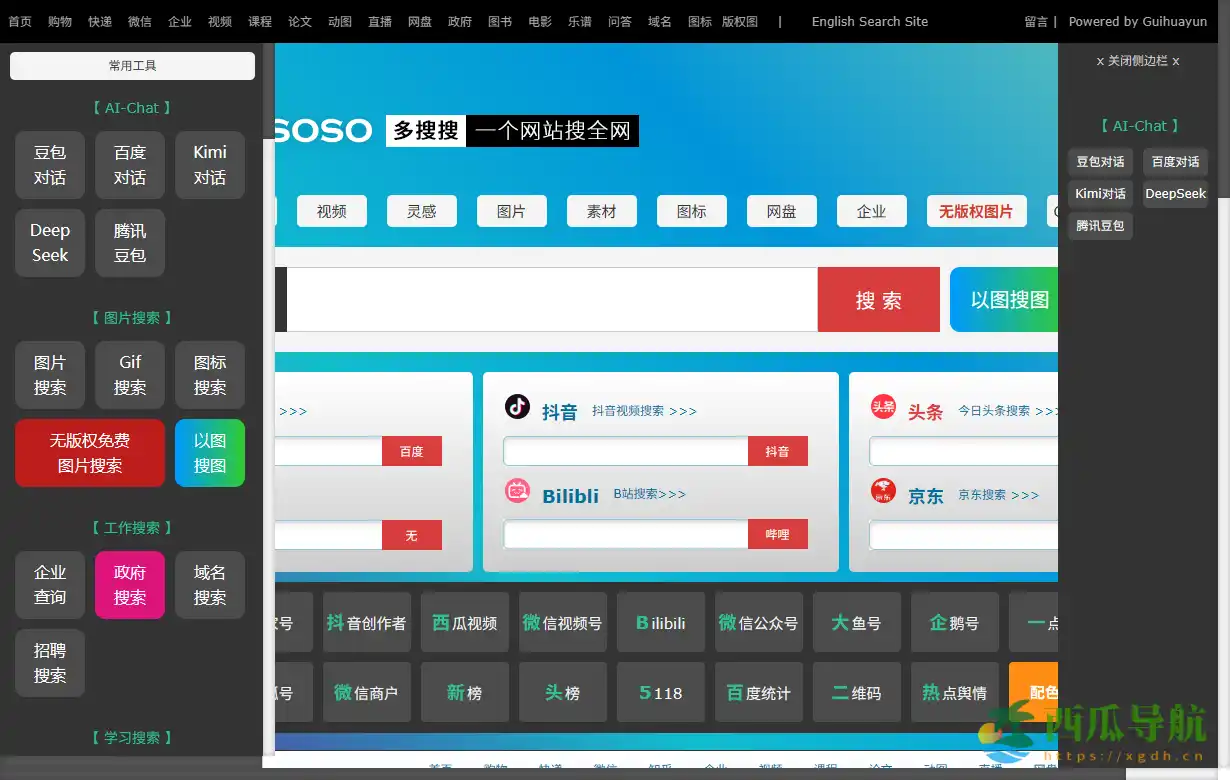
Task: Launch DeepSeek chat from the left sidebar
Action: tap(49, 243)
